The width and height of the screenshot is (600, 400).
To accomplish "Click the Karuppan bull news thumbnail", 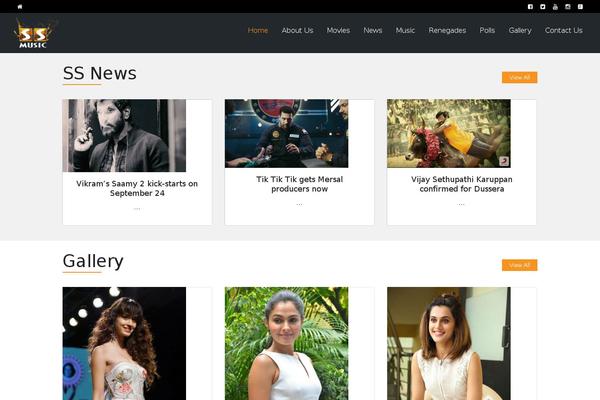I will 449,134.
